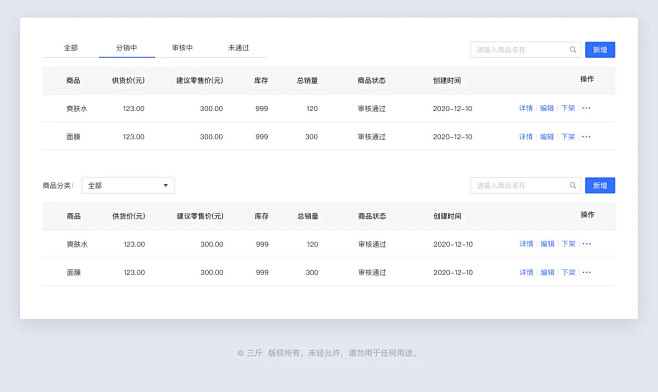Open 详情 for 爽肤水 in lower table
The height and width of the screenshot is (392, 658).
click(526, 244)
